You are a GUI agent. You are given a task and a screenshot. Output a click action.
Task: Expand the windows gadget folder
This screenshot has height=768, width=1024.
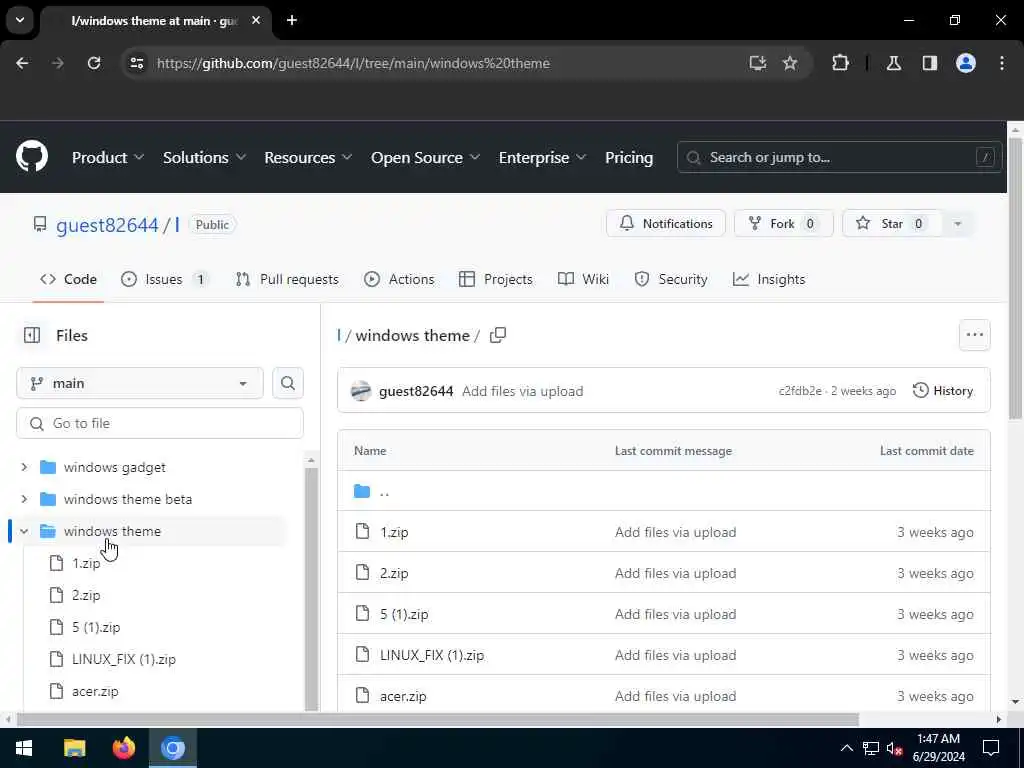tap(24, 468)
